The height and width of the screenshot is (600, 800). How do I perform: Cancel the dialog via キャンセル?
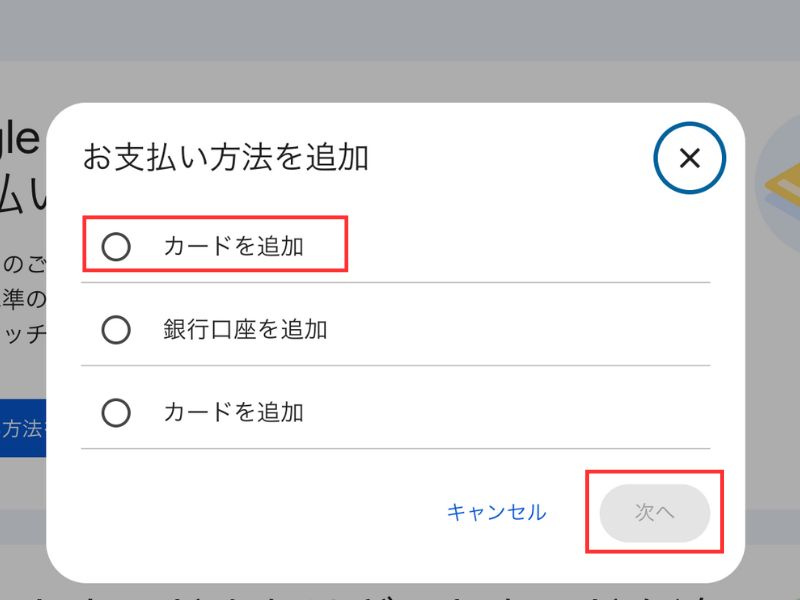pos(496,512)
